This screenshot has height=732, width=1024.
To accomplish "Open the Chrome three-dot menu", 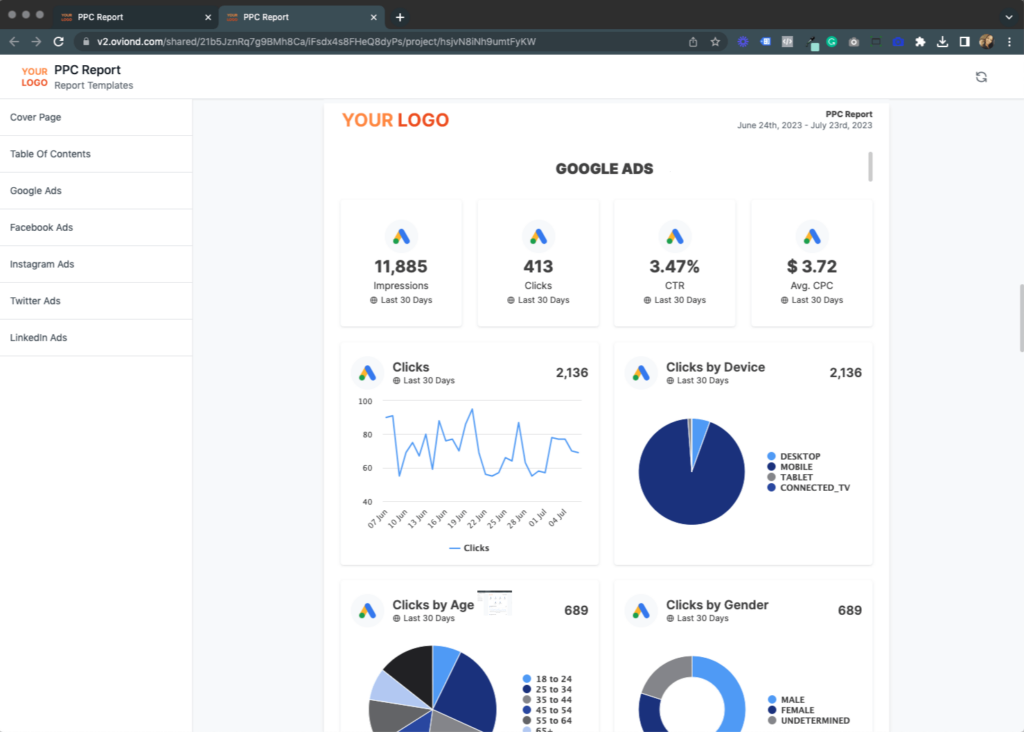I will pyautogui.click(x=1009, y=42).
